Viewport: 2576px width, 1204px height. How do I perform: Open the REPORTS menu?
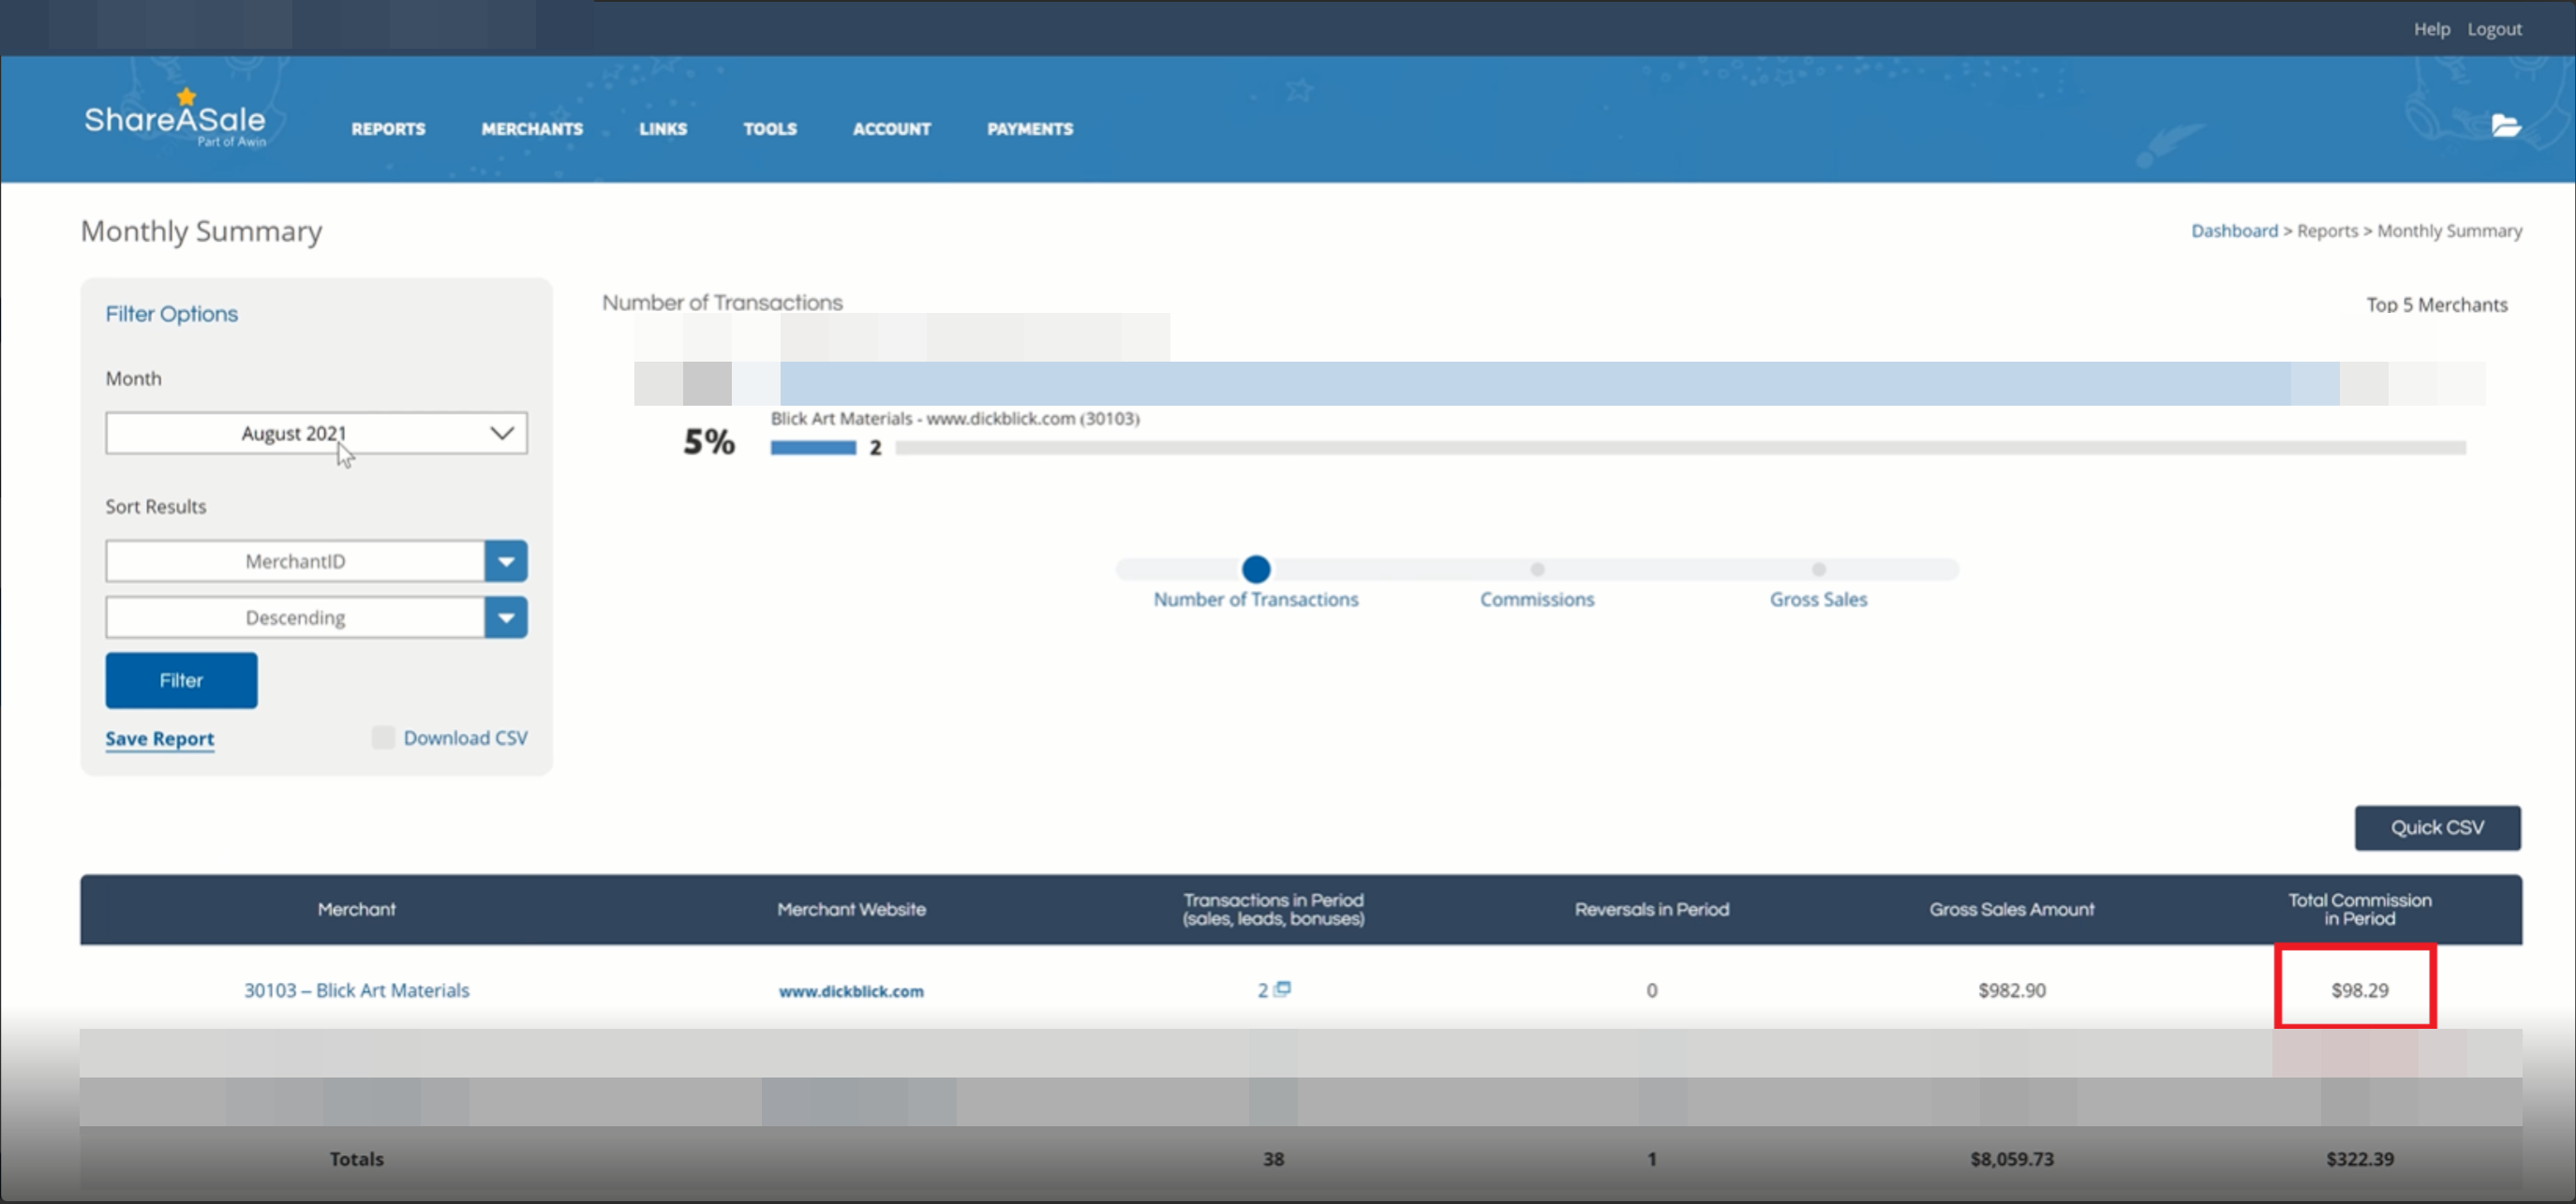pos(388,129)
